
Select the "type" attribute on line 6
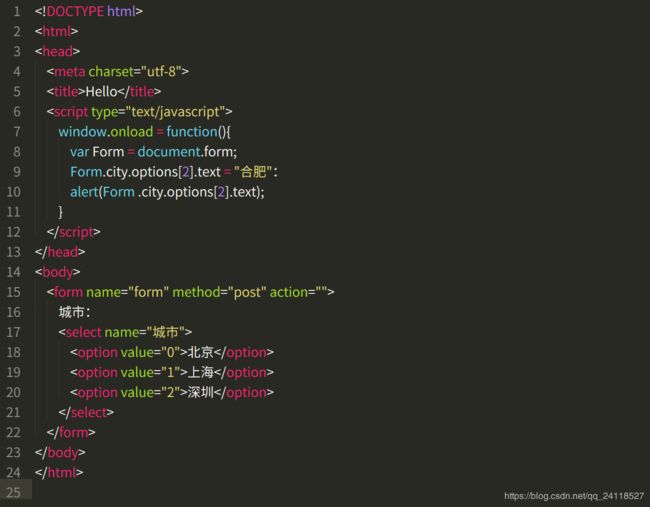(x=104, y=112)
